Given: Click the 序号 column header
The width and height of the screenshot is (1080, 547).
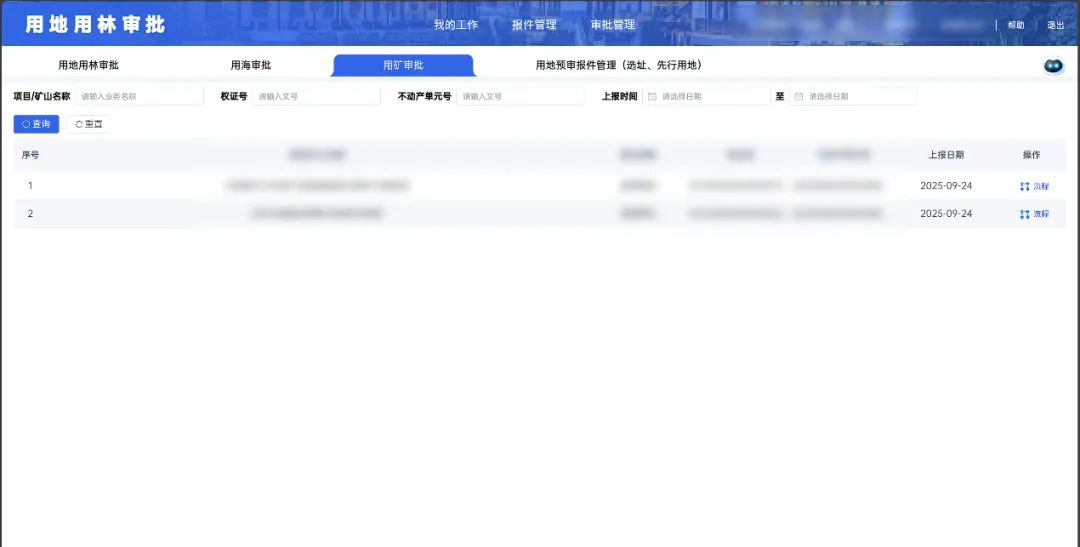Looking at the screenshot, I should pyautogui.click(x=30, y=155).
